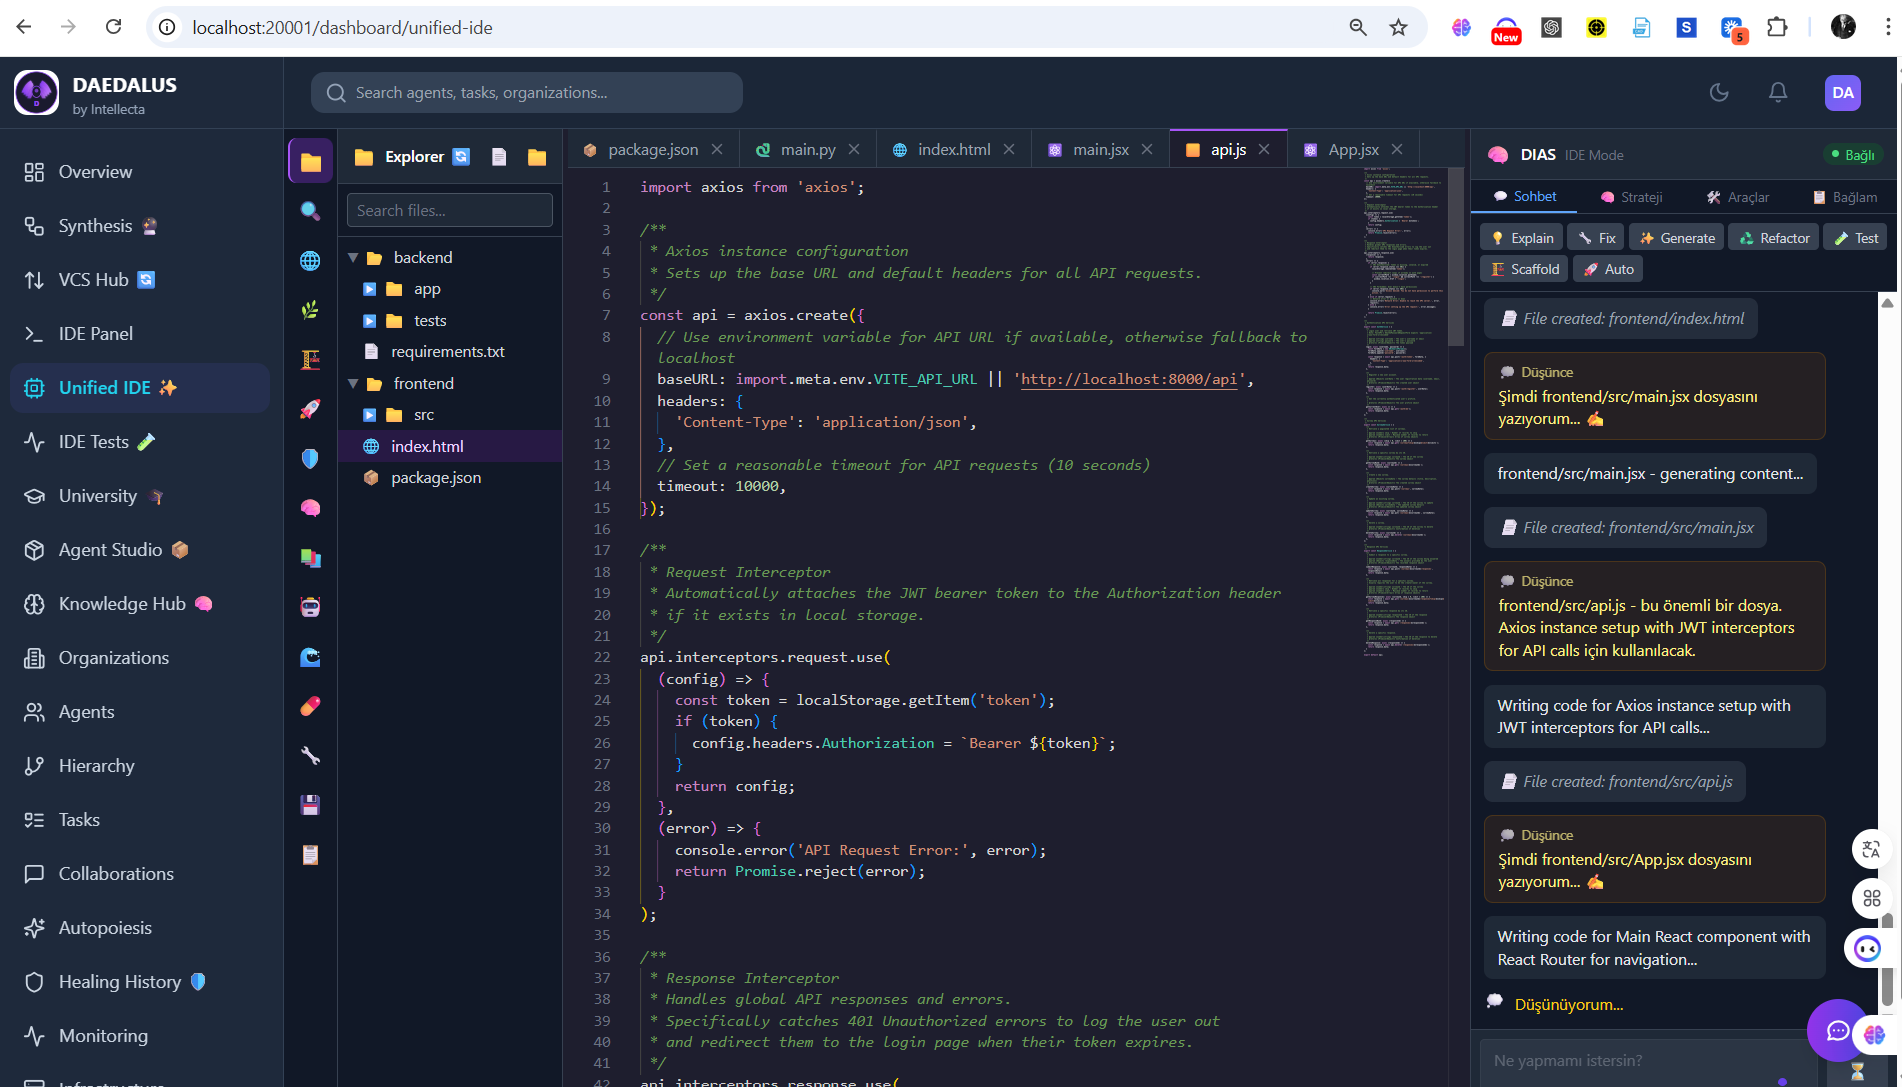1902x1087 pixels.
Task: Open the rocket deploy icon panel
Action: 310,409
